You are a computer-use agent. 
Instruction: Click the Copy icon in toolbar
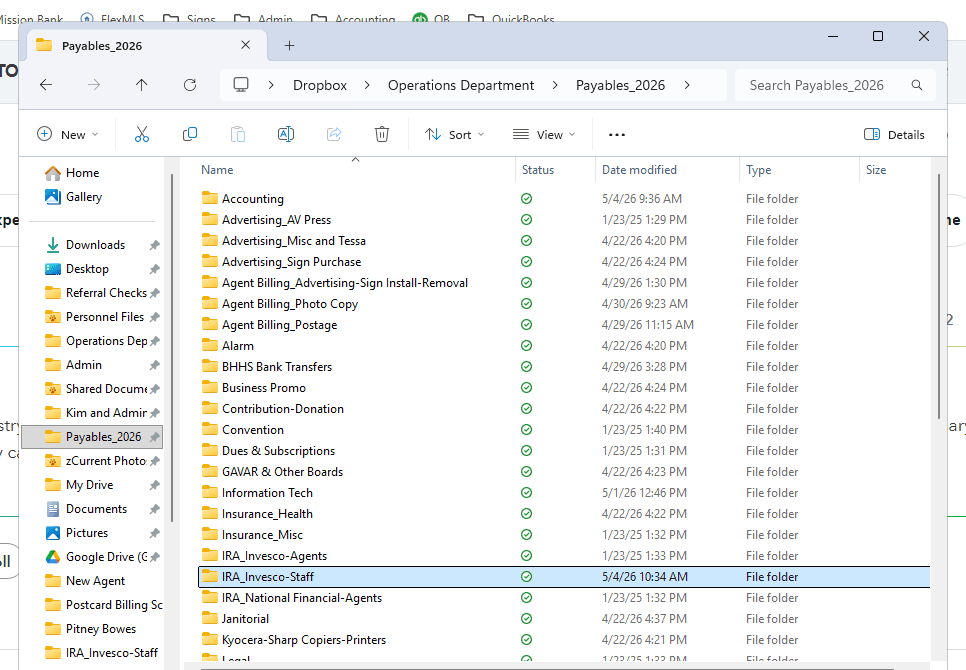pyautogui.click(x=190, y=134)
